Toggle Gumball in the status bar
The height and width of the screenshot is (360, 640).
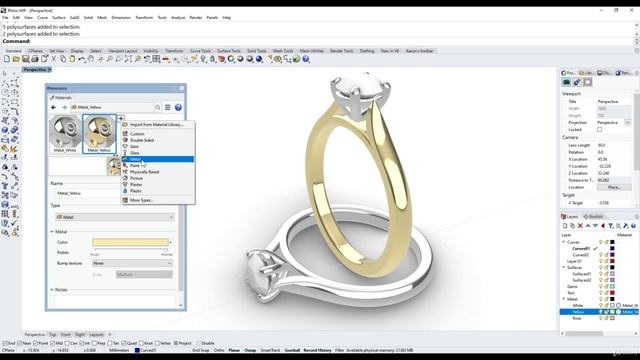pos(292,350)
